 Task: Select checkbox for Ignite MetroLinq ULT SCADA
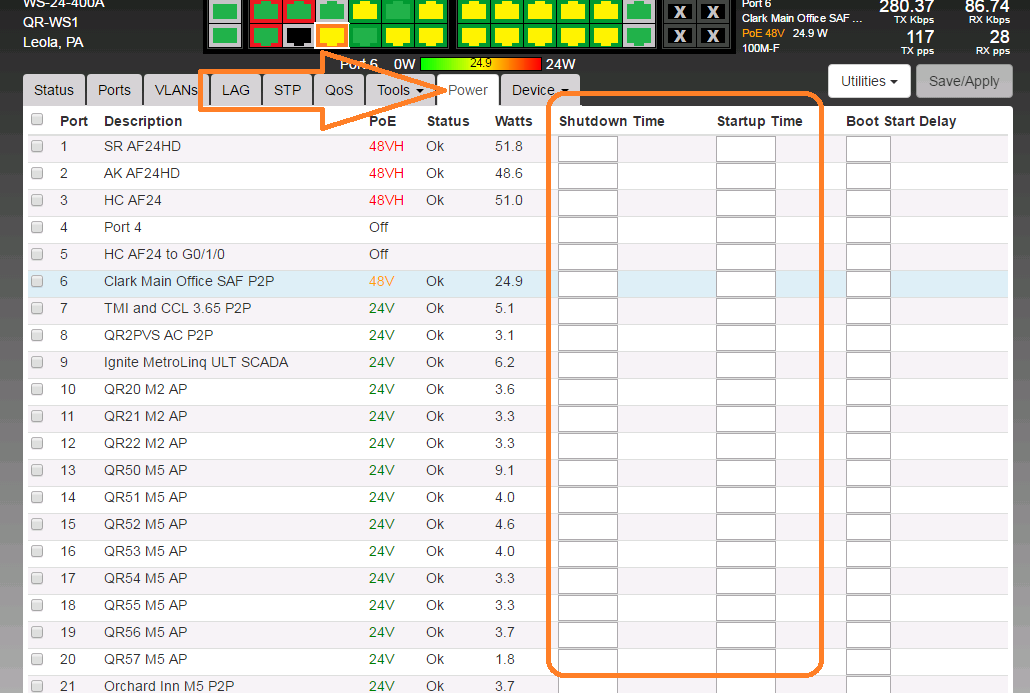coord(37,362)
